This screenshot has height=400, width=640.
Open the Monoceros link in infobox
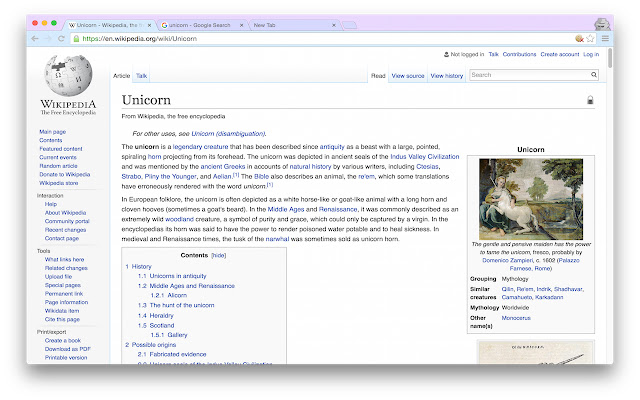coord(516,318)
